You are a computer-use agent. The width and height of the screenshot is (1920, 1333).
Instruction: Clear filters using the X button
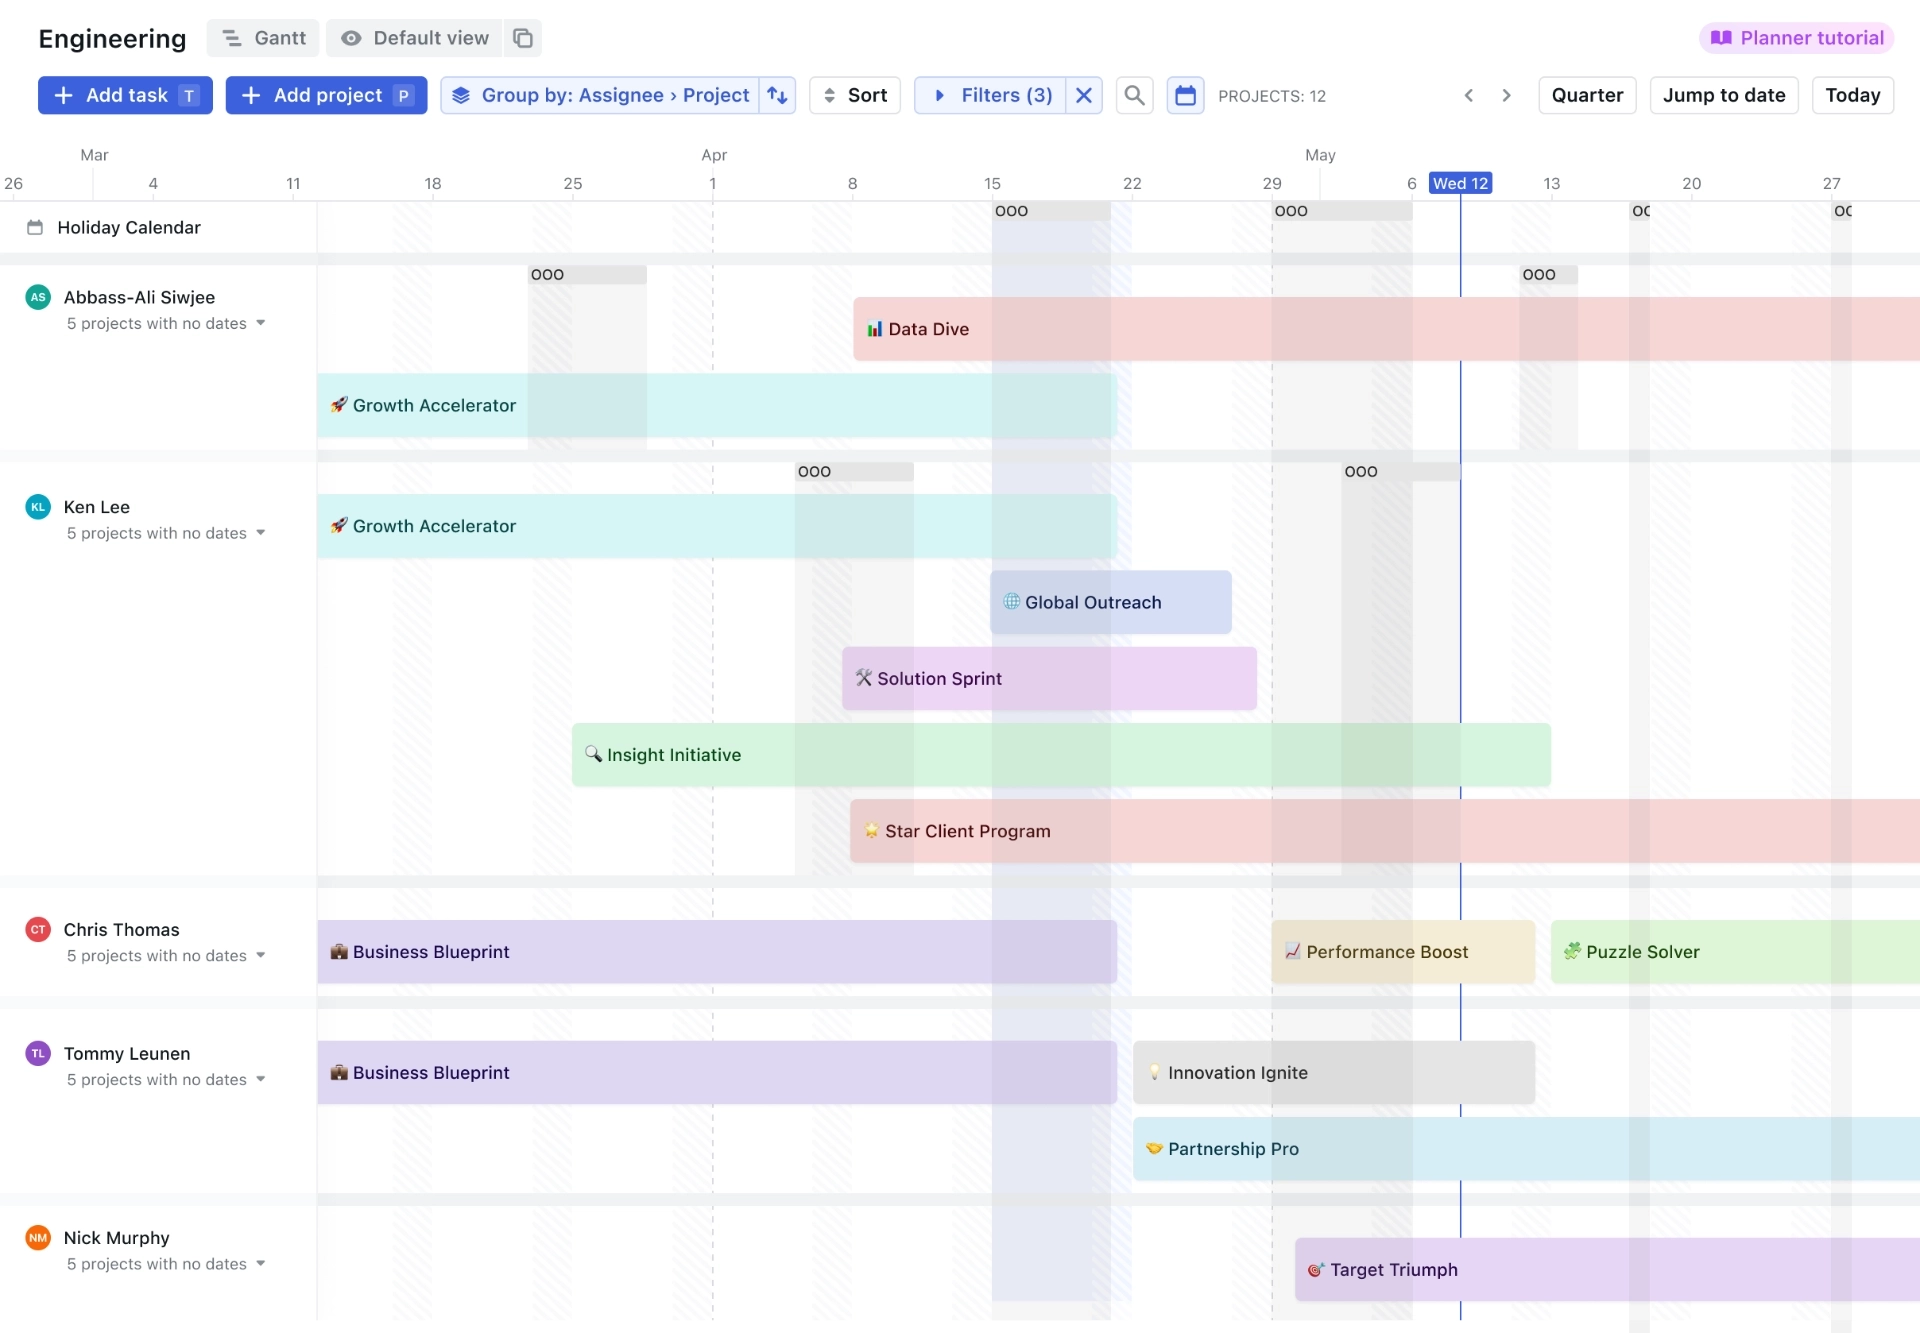1083,95
